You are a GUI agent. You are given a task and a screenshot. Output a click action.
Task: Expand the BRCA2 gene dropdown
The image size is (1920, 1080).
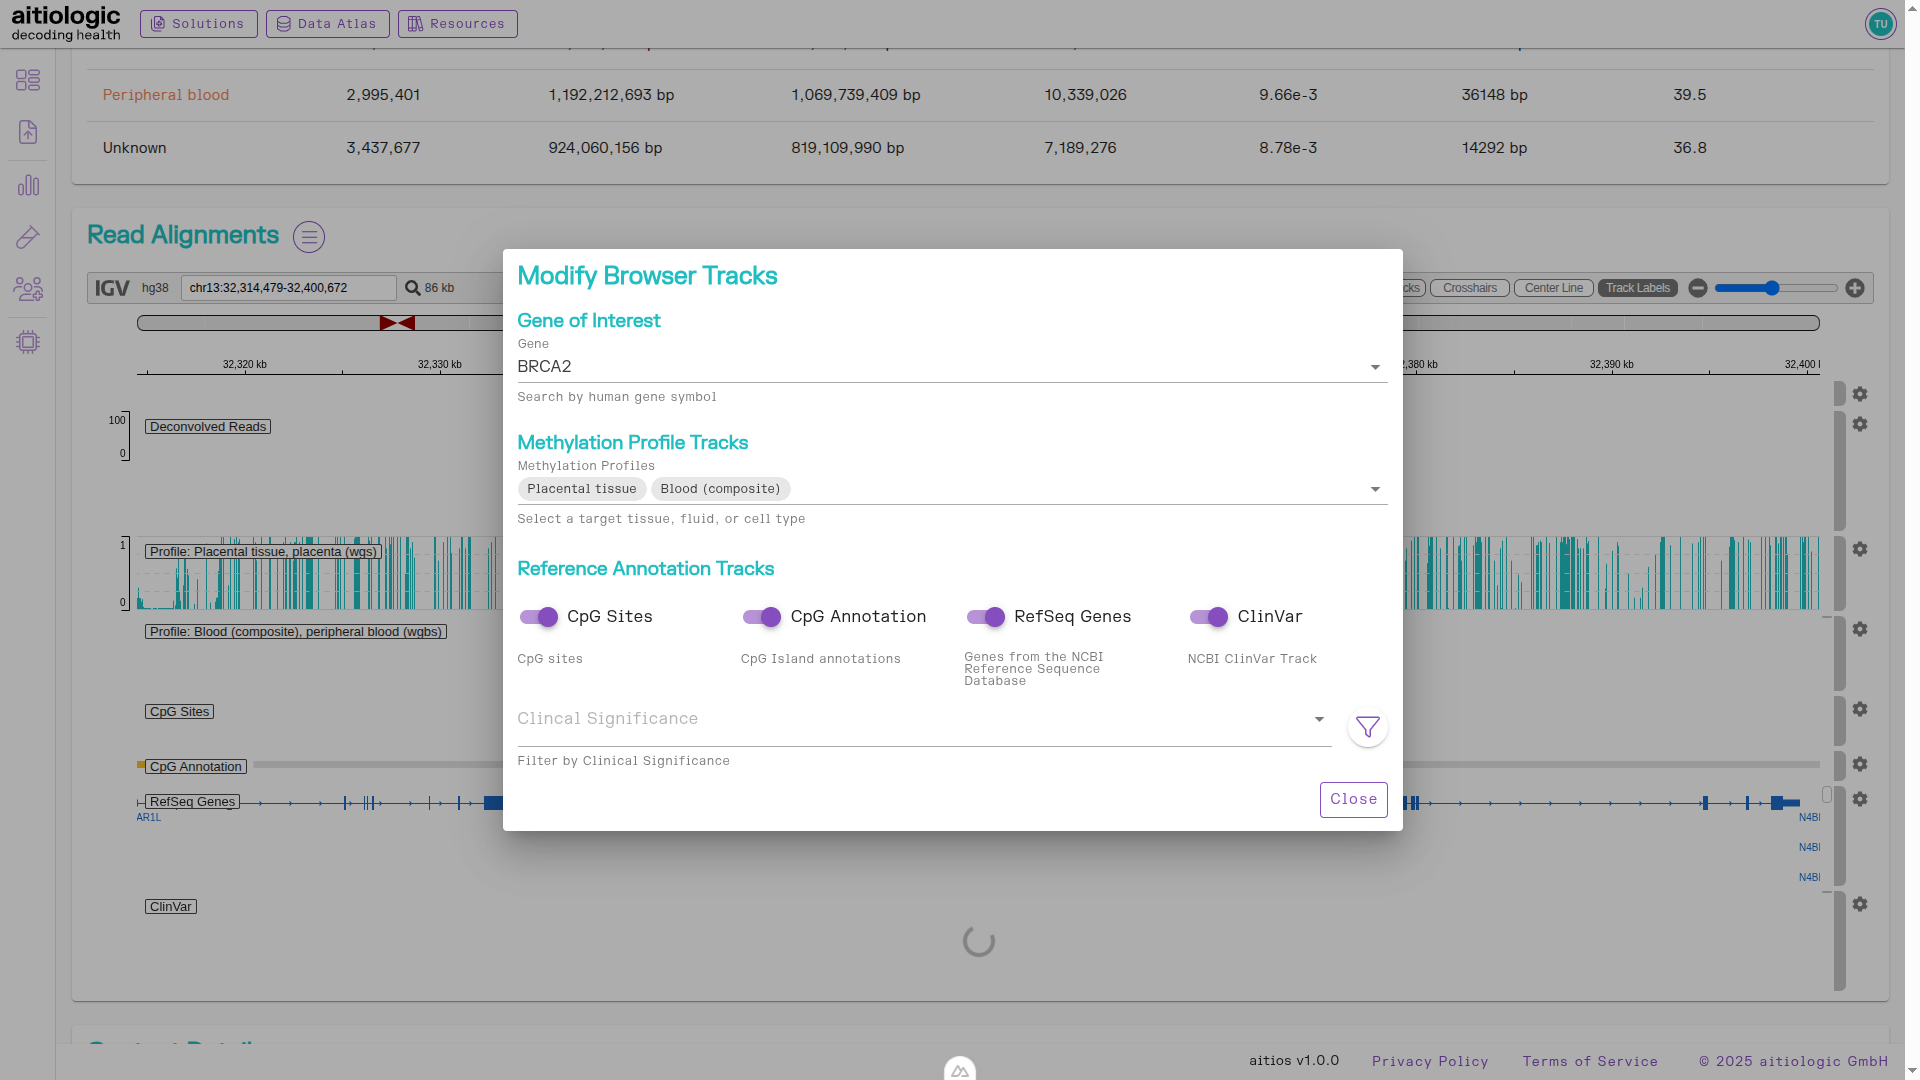1375,368
